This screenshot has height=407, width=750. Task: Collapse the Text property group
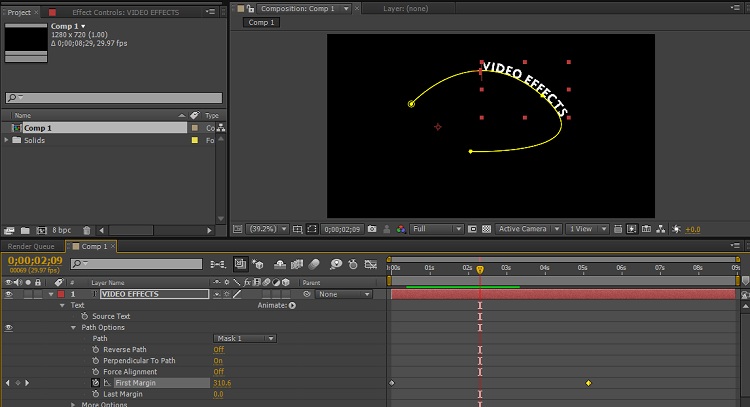tap(62, 305)
